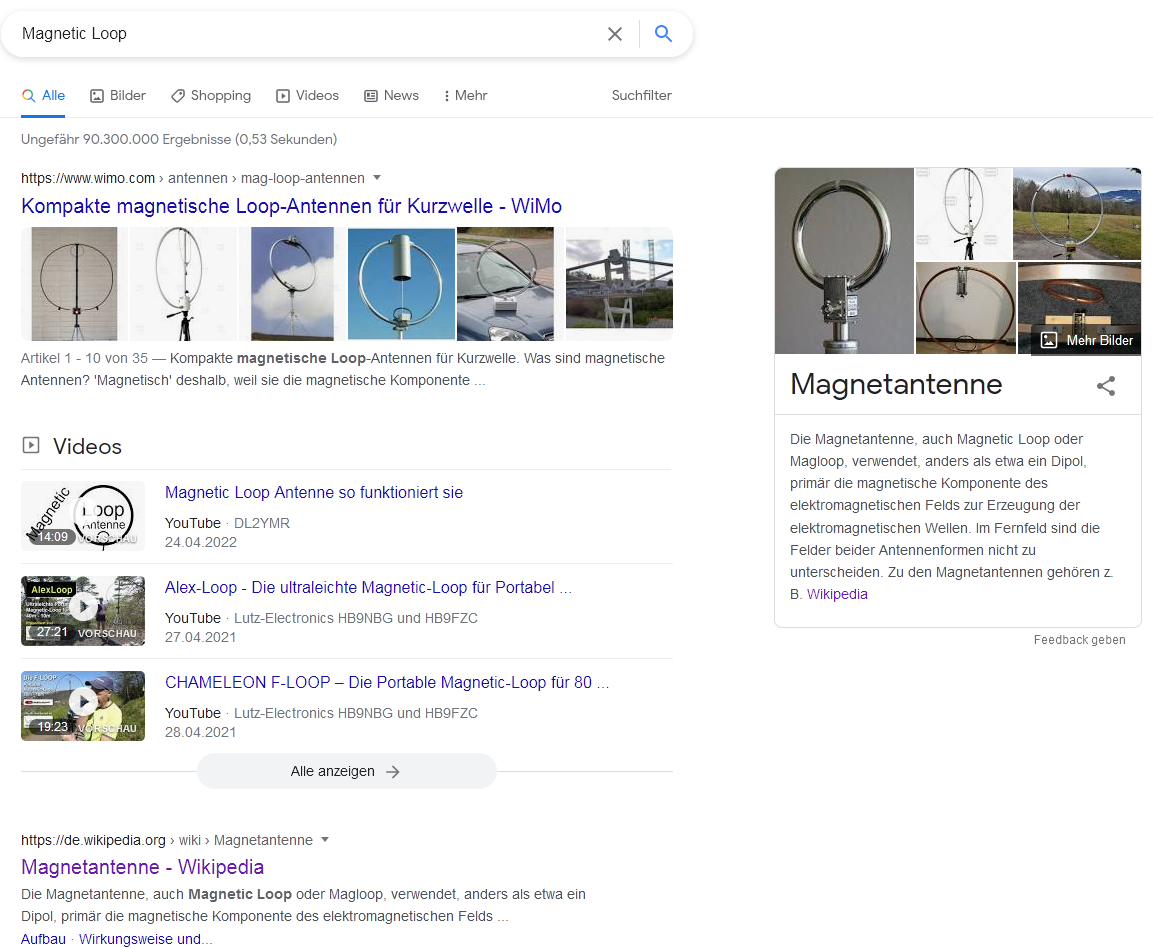Open the antenna on car roof thumbnail
The image size is (1153, 948).
tap(505, 284)
